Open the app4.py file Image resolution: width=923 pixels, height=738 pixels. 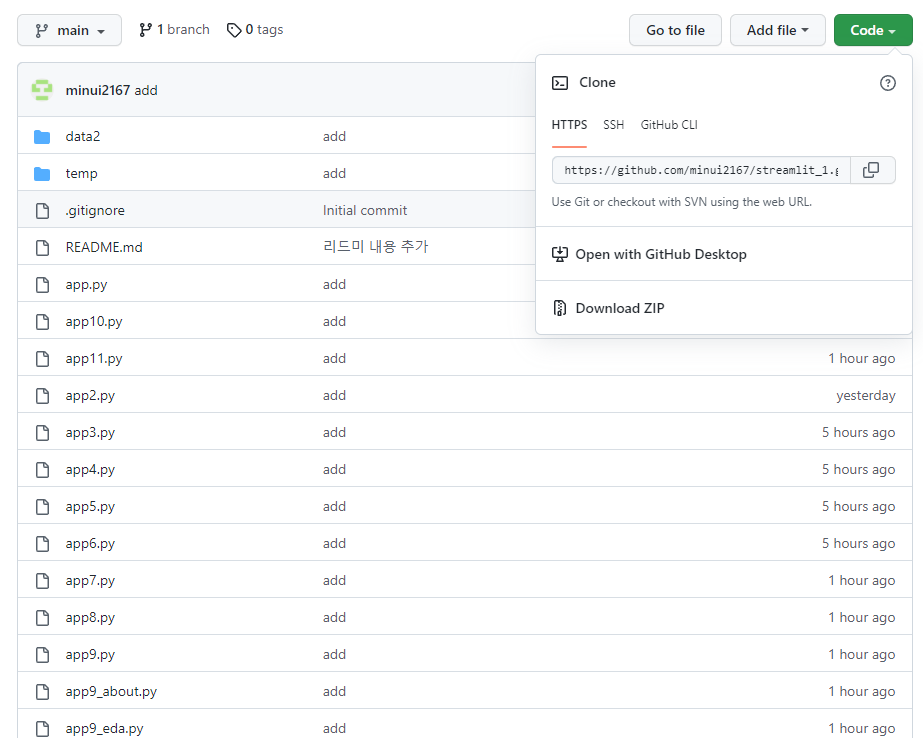coord(90,470)
